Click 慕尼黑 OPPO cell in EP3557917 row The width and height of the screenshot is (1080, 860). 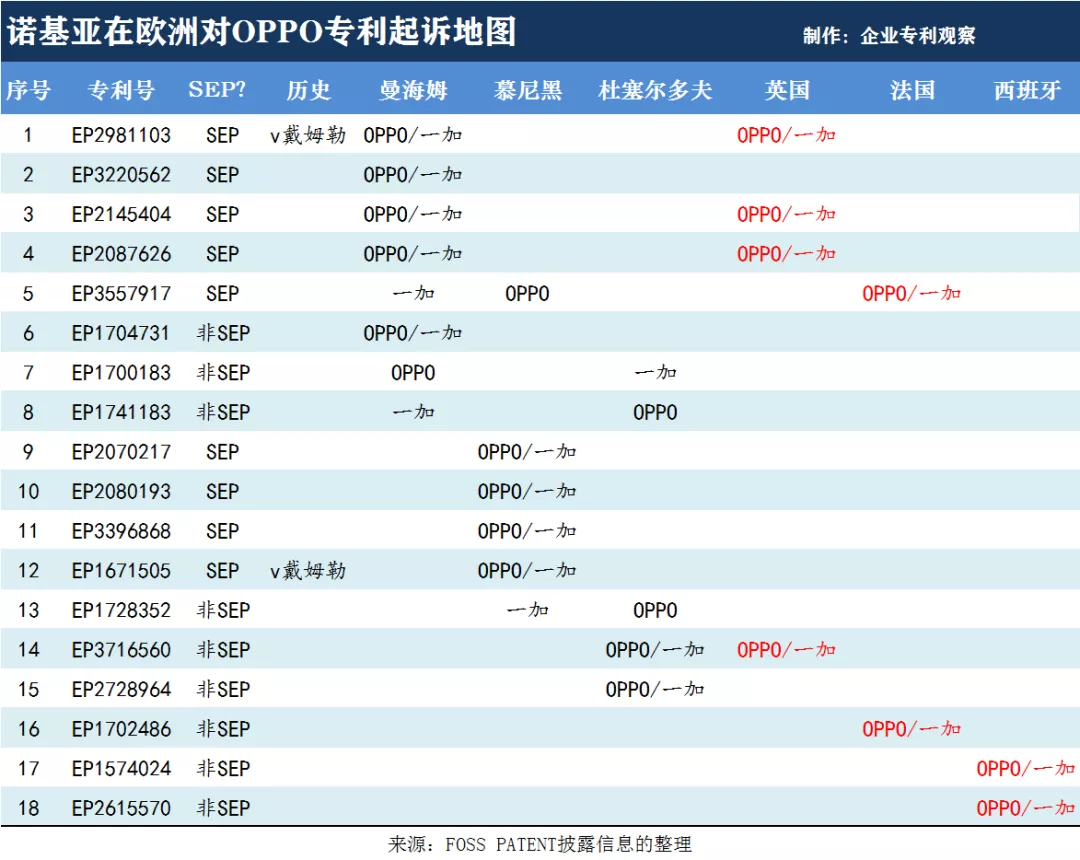[527, 294]
